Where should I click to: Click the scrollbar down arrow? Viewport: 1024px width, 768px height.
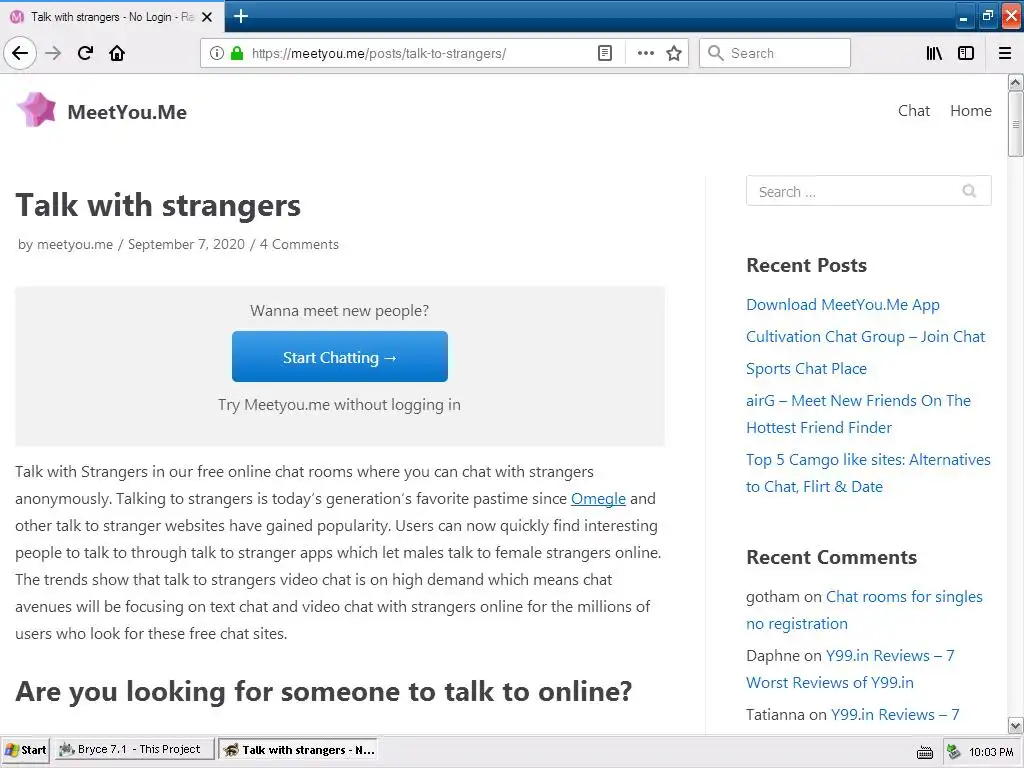(x=1015, y=726)
